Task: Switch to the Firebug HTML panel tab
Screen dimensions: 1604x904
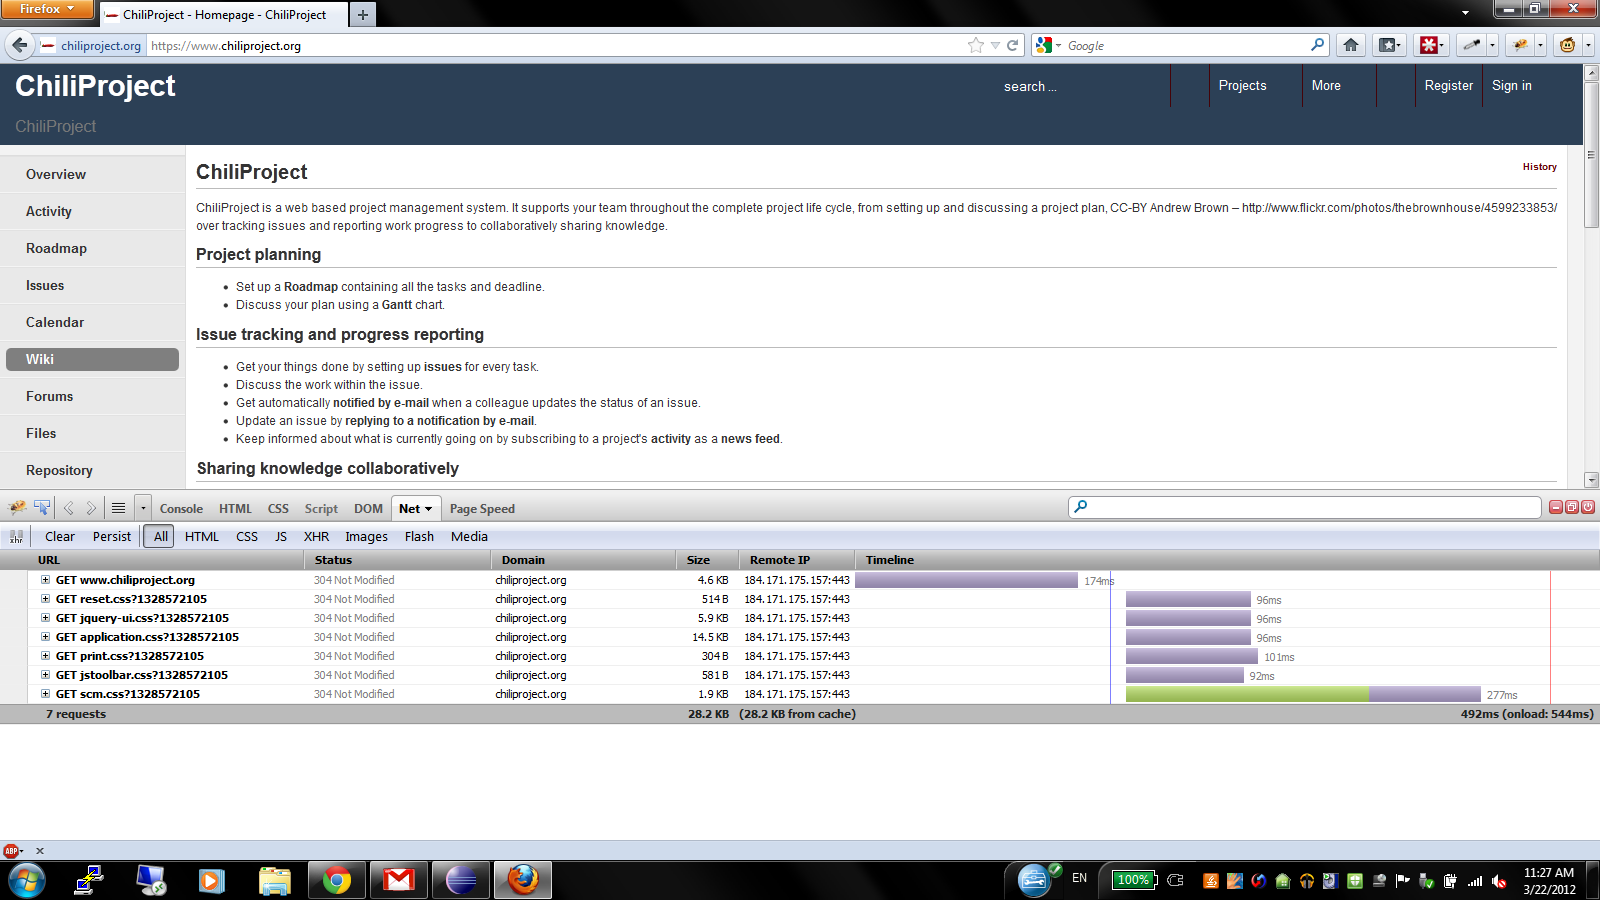Action: (236, 509)
